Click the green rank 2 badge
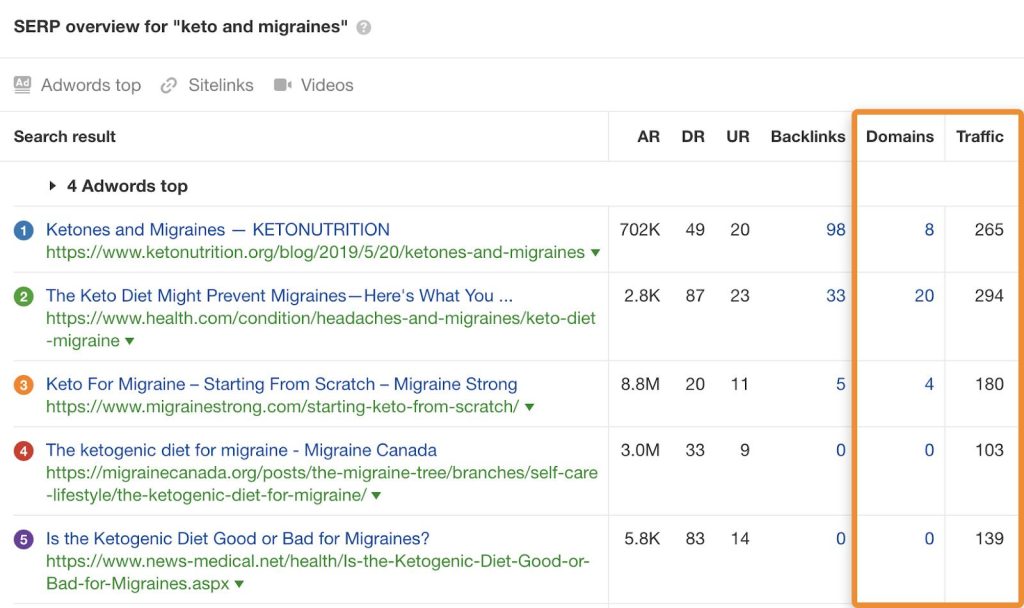Image resolution: width=1024 pixels, height=608 pixels. click(x=23, y=296)
